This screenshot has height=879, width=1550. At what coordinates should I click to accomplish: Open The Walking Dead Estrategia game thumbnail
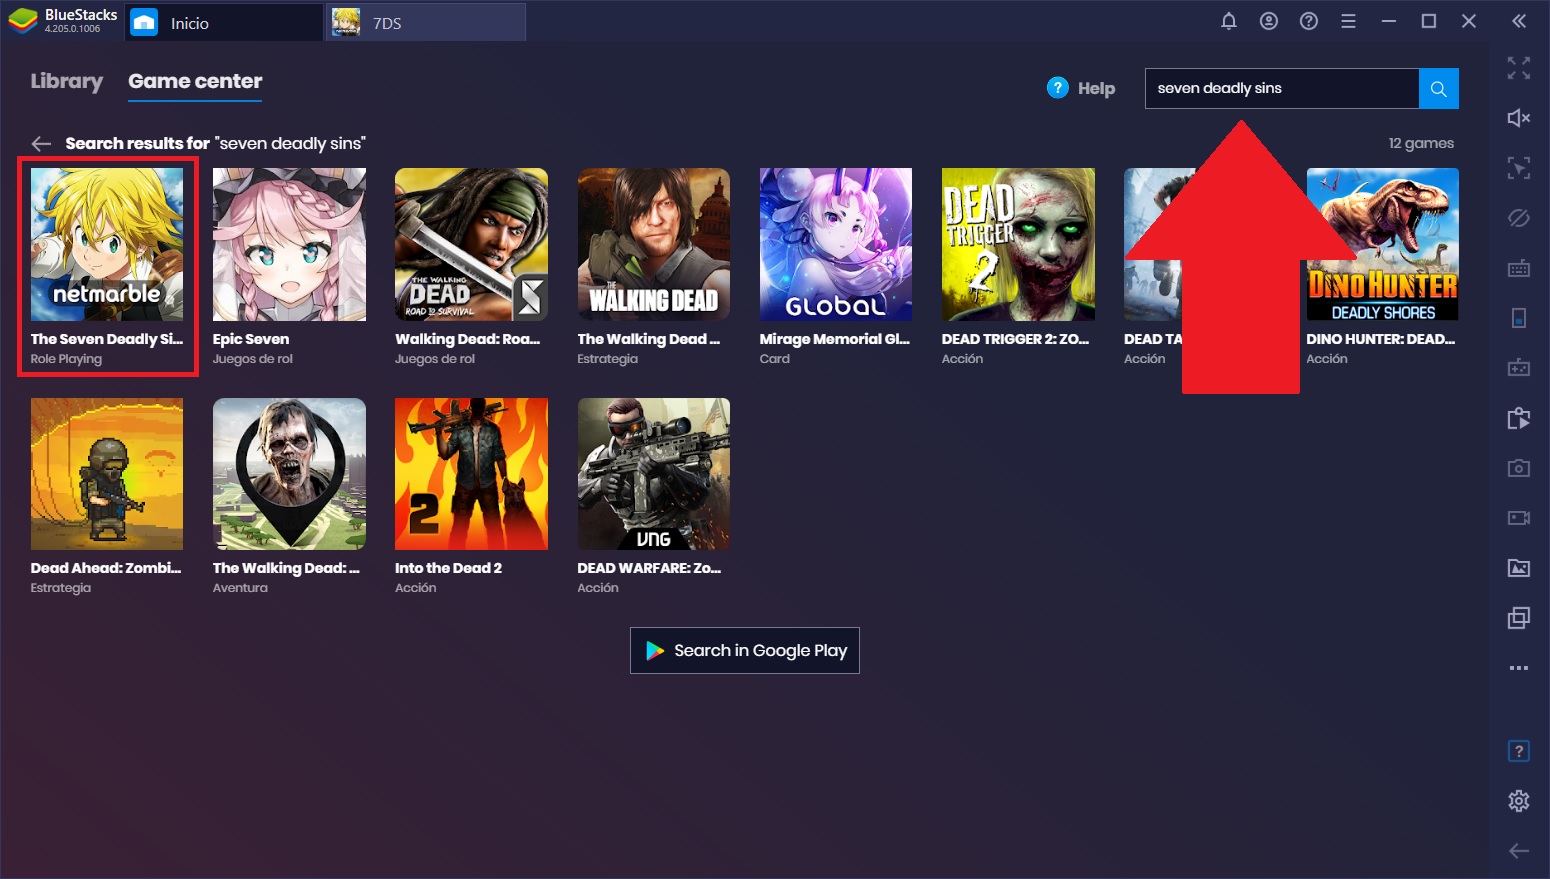(x=654, y=244)
